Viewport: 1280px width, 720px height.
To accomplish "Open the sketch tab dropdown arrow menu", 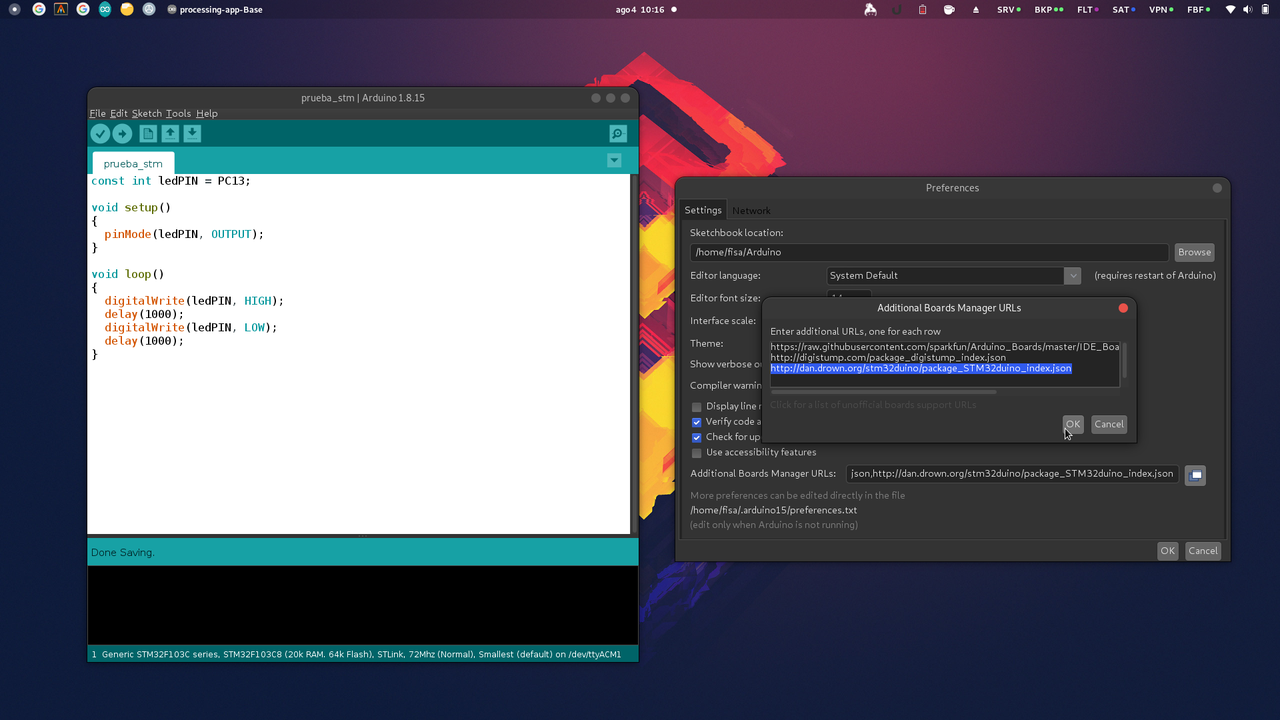I will click(614, 161).
